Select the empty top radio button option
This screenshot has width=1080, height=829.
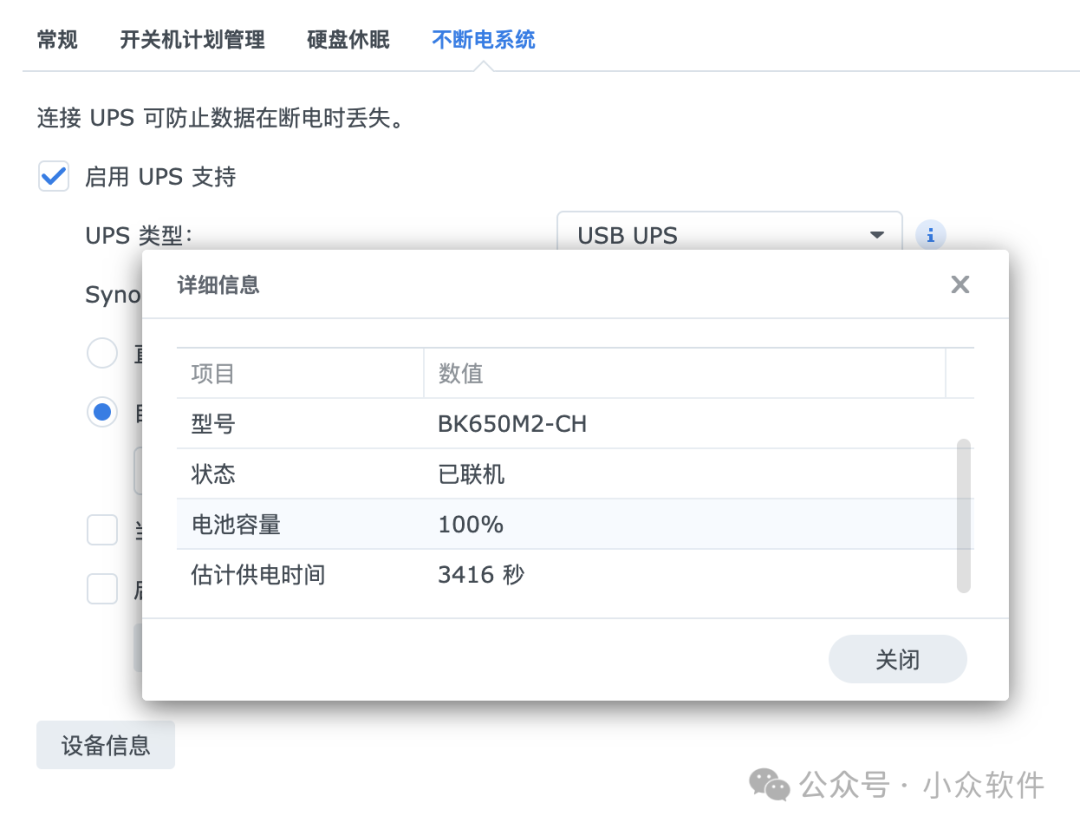[x=101, y=353]
